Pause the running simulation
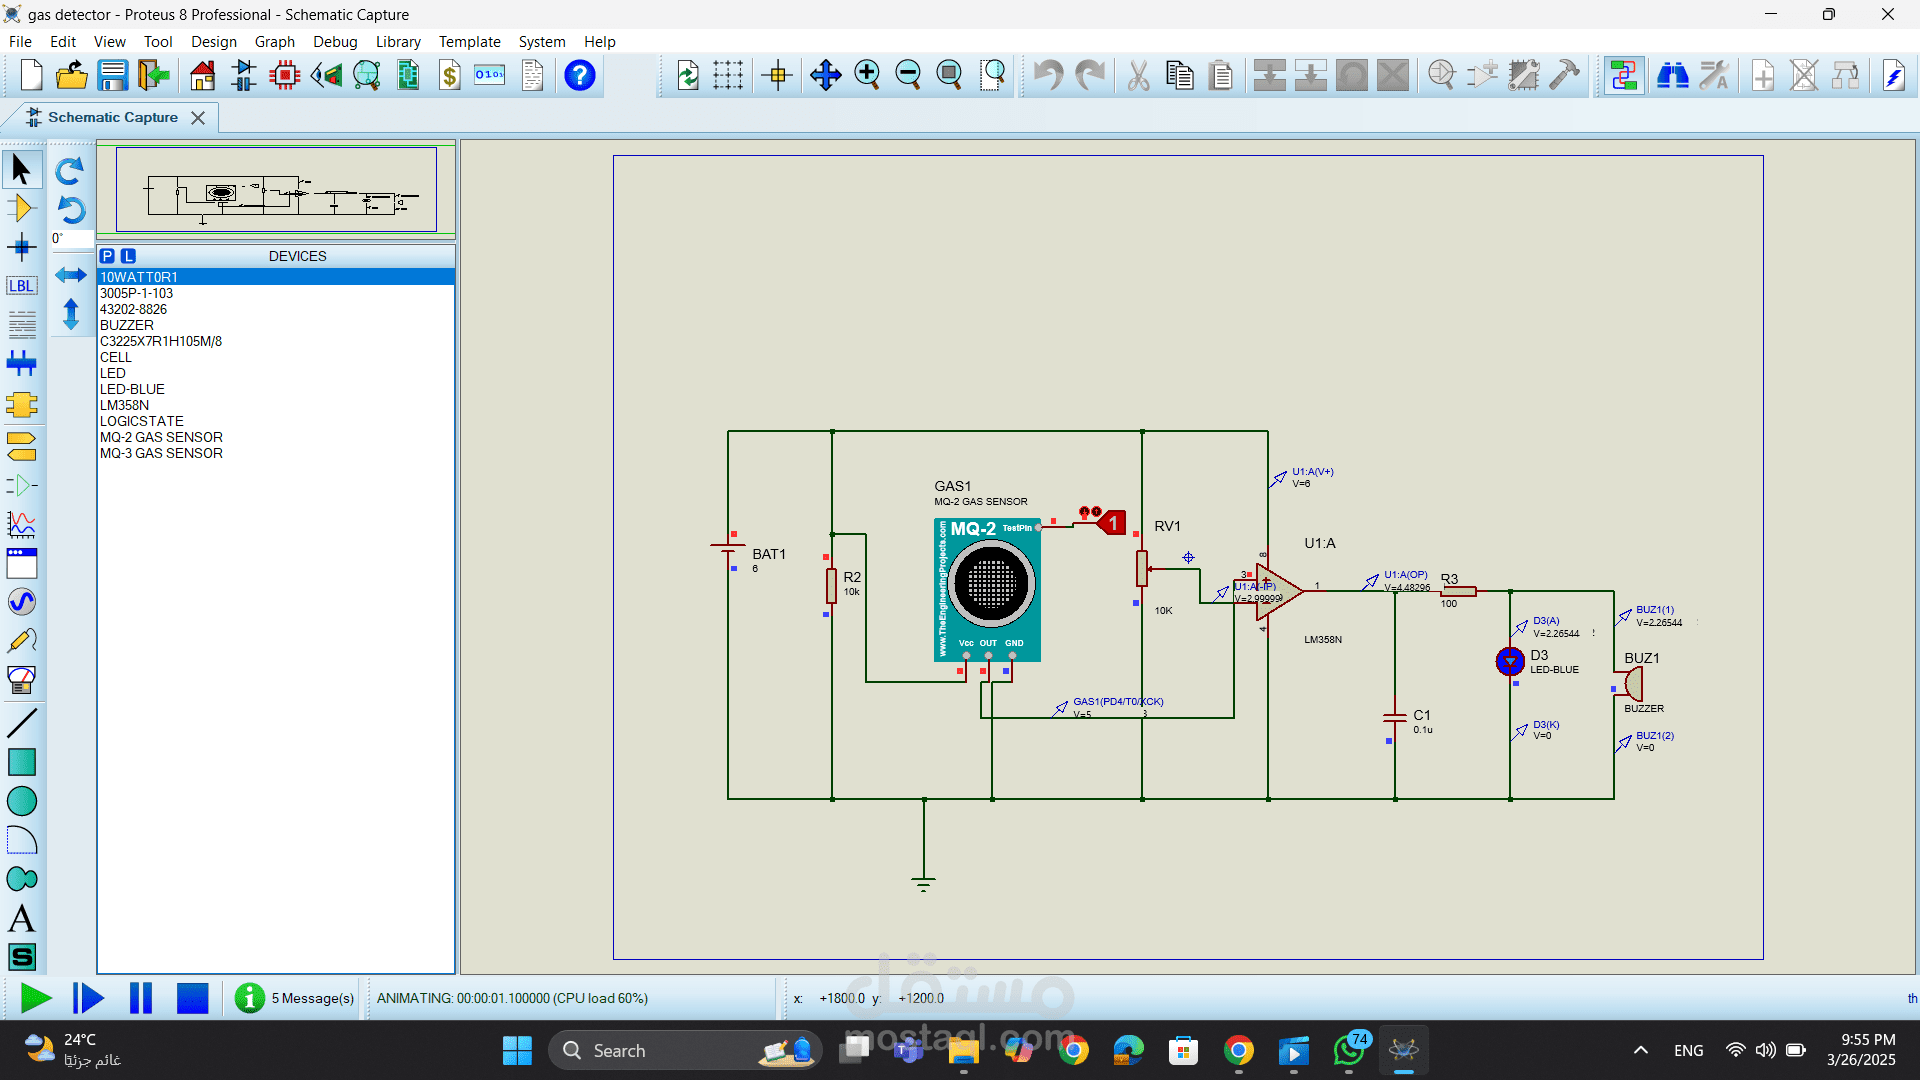Screen dimensions: 1920x1080 pos(141,998)
